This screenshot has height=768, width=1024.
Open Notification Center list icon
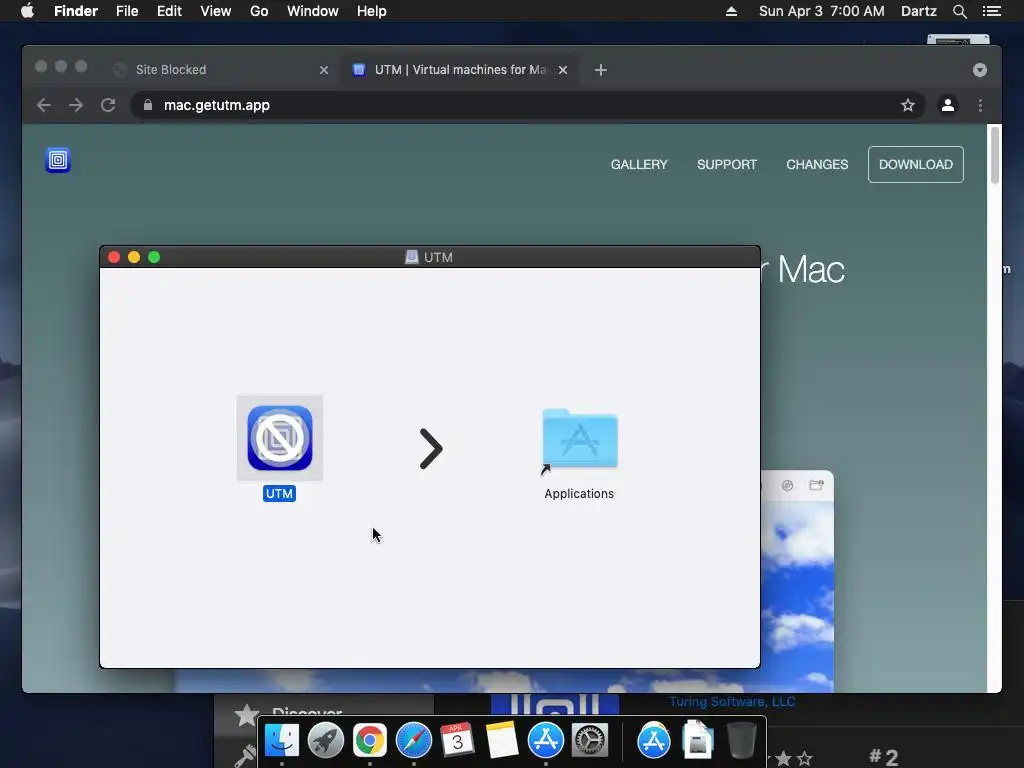pyautogui.click(x=991, y=11)
